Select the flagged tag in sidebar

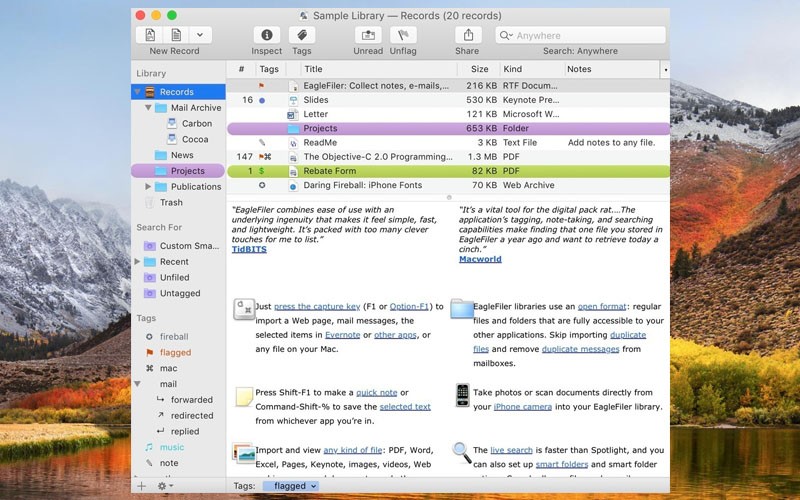tap(178, 353)
